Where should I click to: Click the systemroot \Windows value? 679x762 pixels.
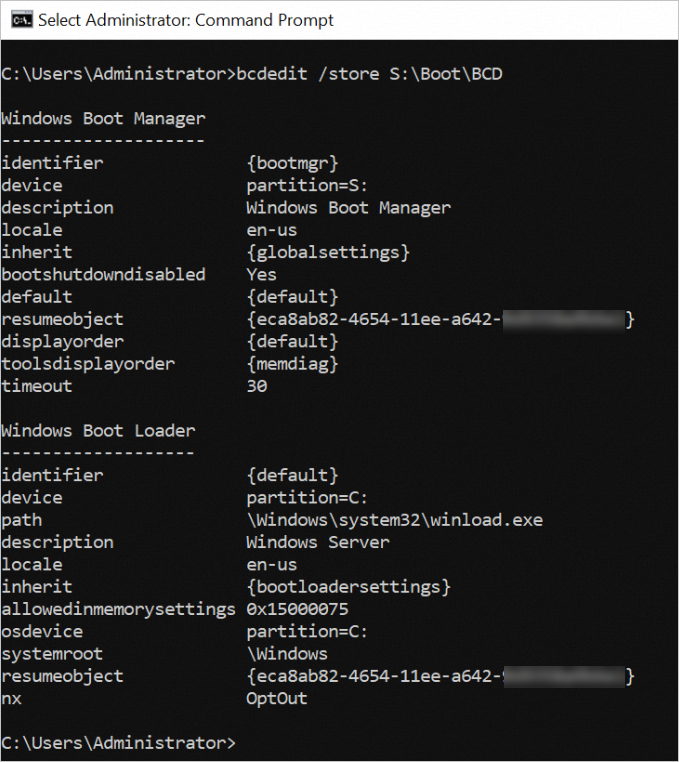(x=287, y=654)
